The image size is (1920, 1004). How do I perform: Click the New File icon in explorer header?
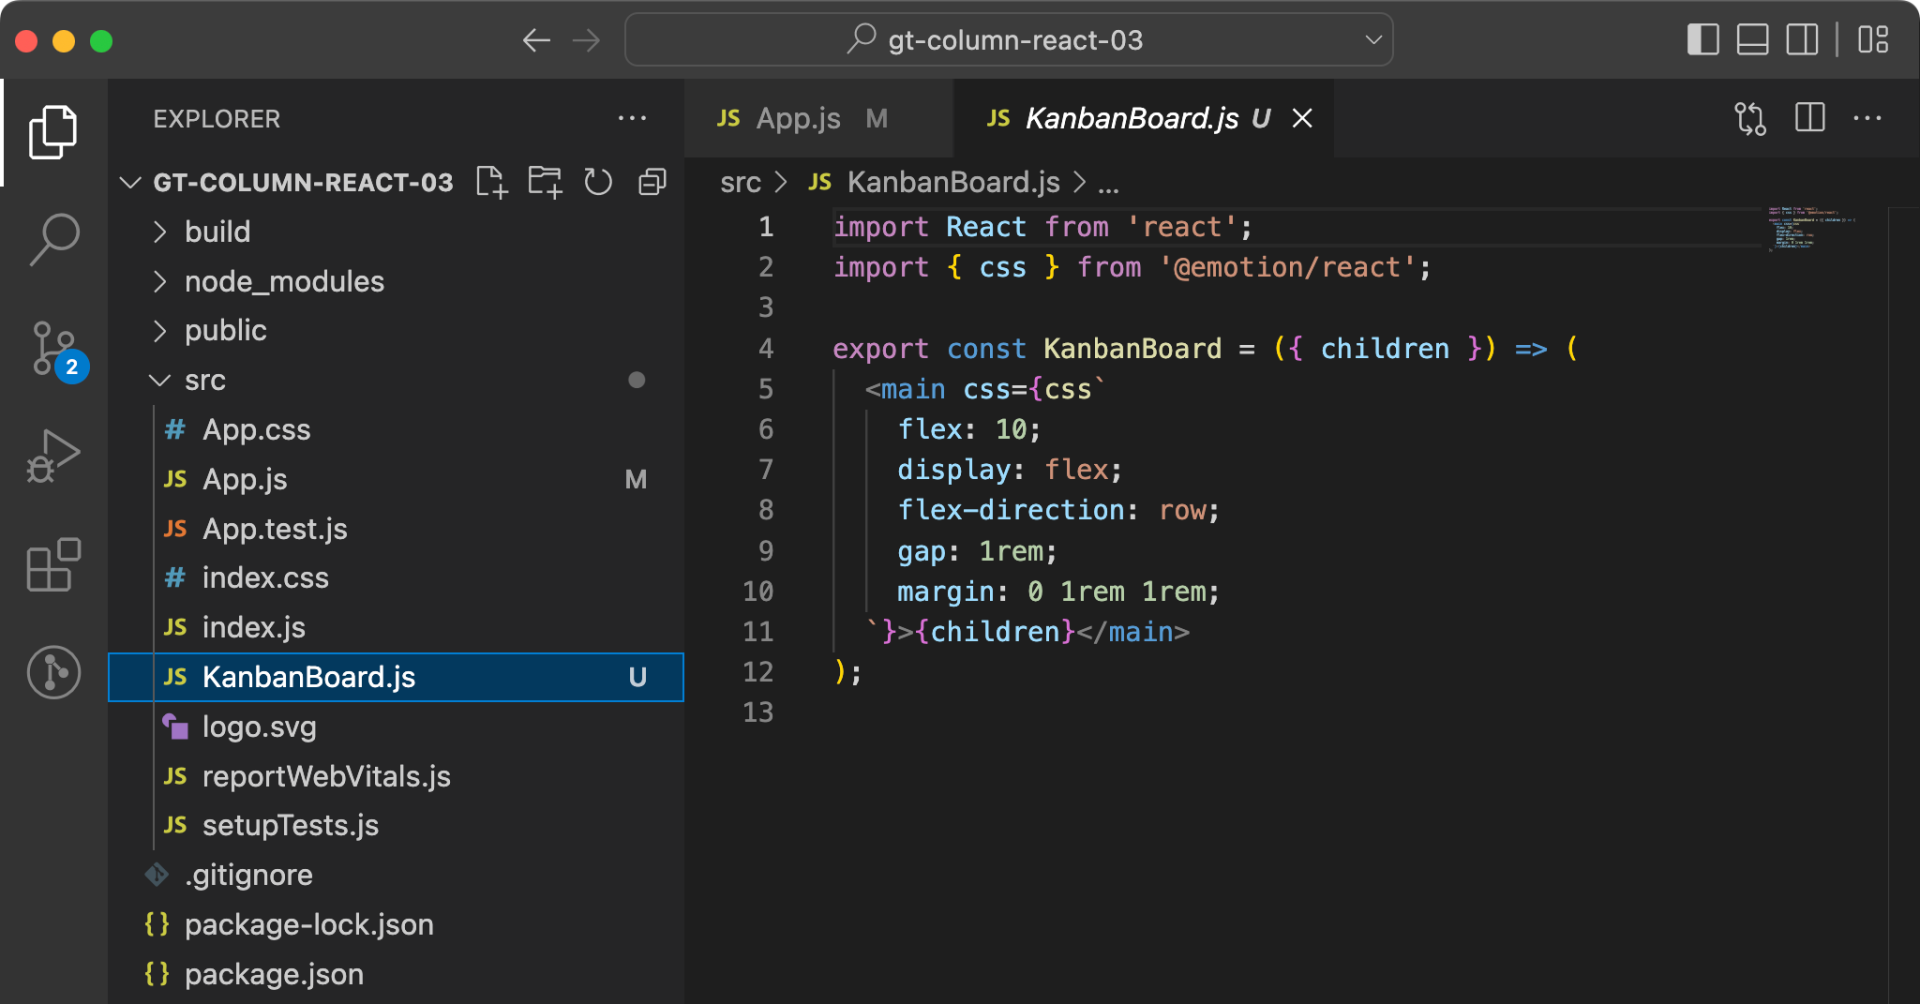tap(491, 182)
